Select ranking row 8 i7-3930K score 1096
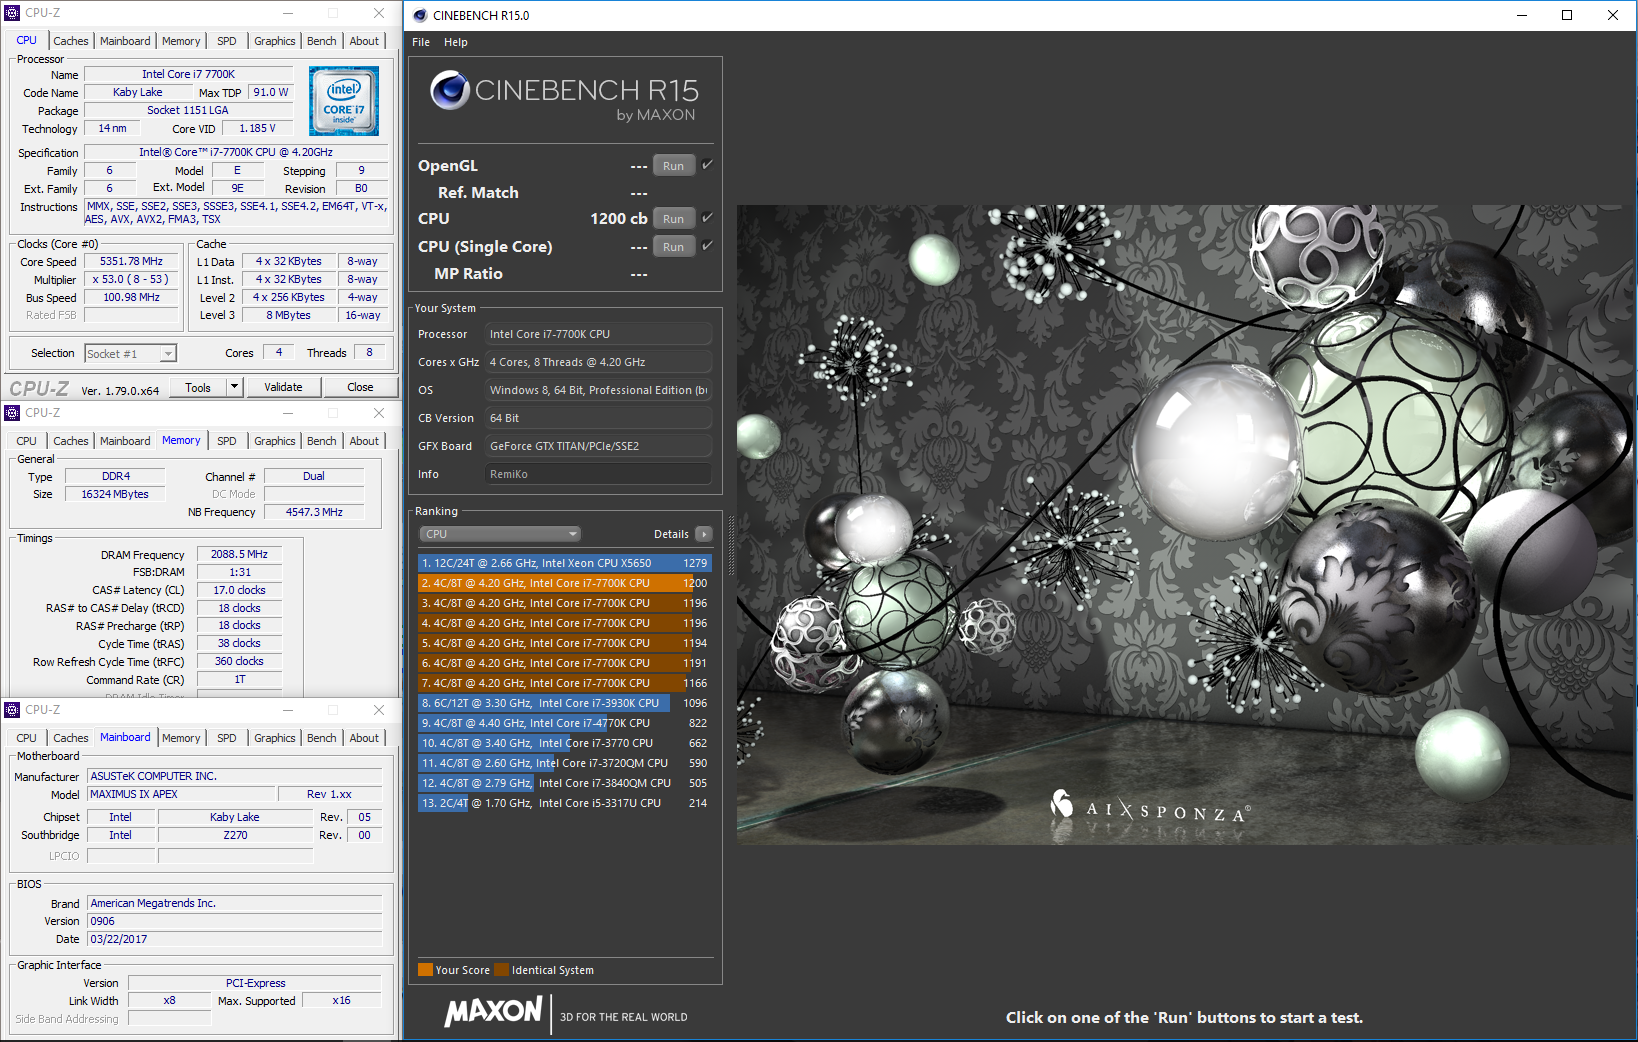This screenshot has height=1042, width=1638. [564, 703]
